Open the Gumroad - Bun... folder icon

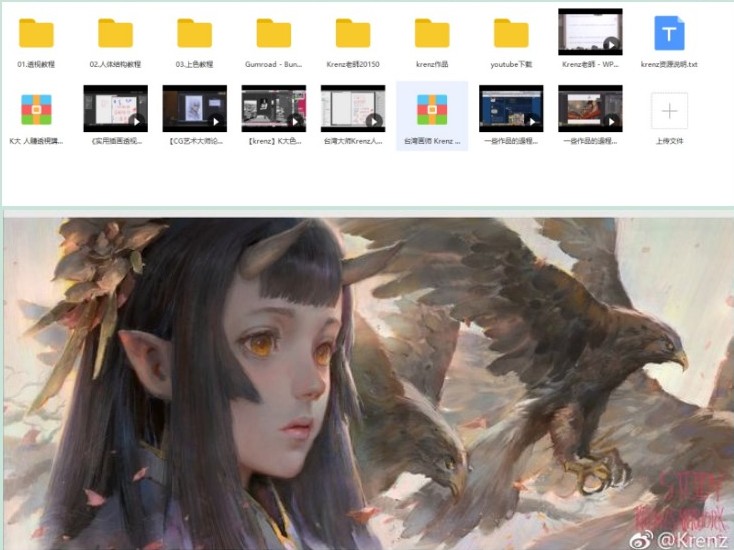coord(273,33)
